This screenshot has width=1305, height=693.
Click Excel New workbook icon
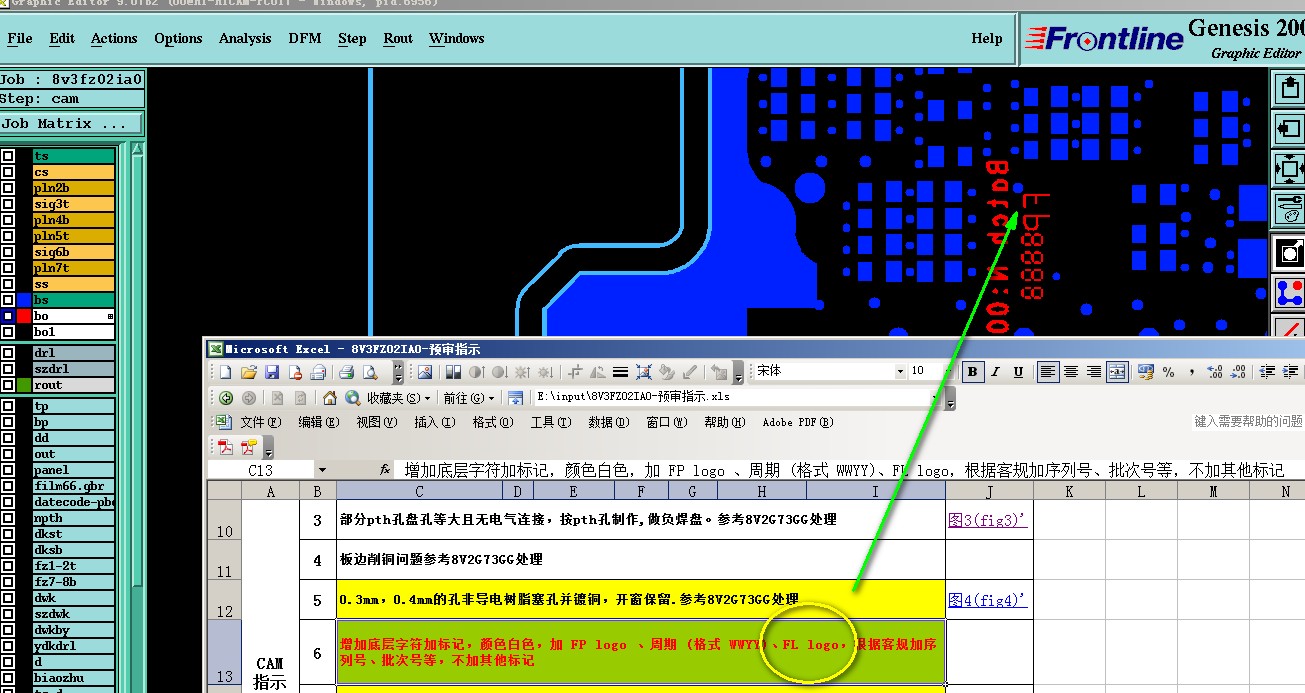[x=225, y=372]
